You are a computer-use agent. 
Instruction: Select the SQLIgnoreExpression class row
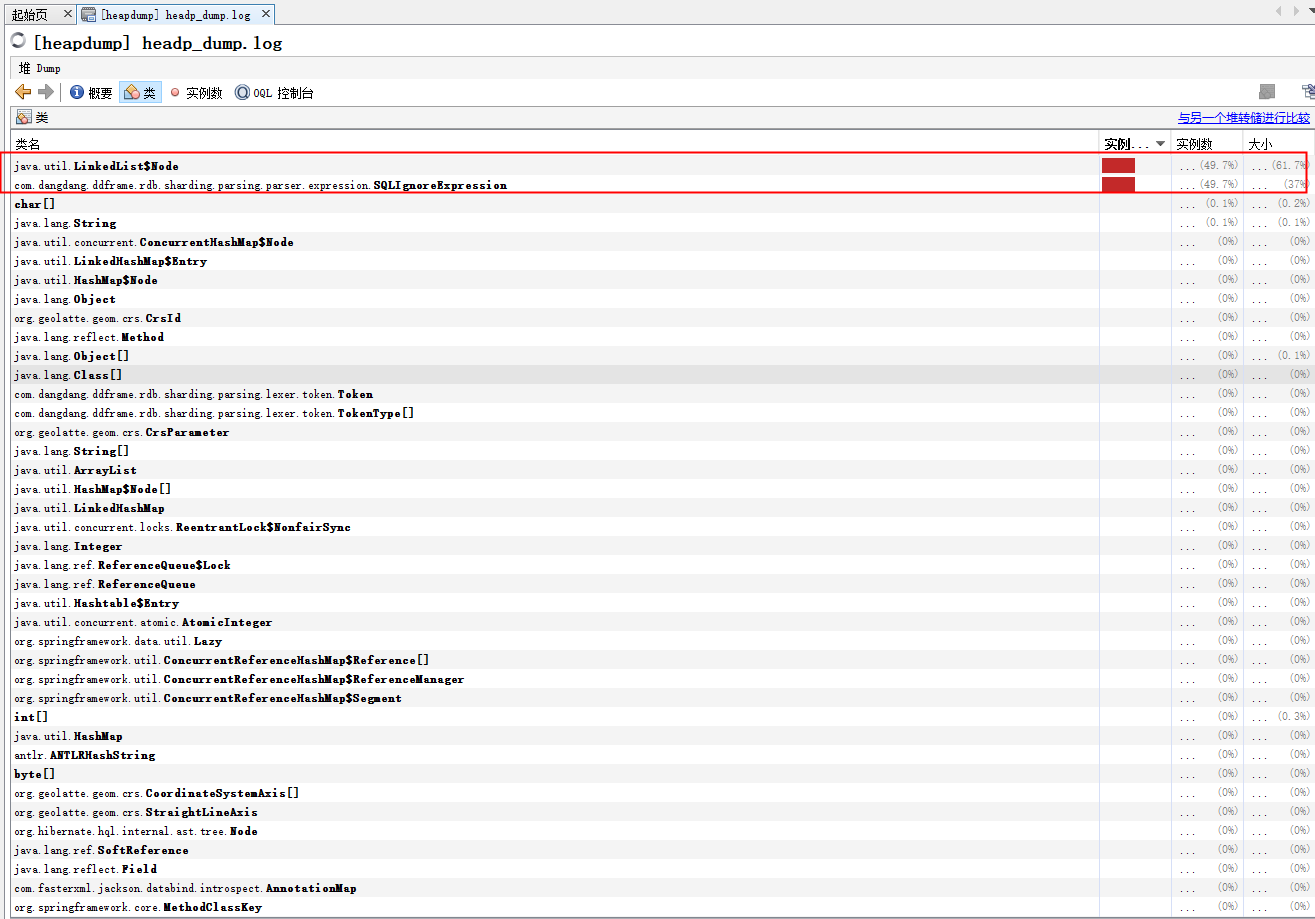pyautogui.click(x=660, y=185)
